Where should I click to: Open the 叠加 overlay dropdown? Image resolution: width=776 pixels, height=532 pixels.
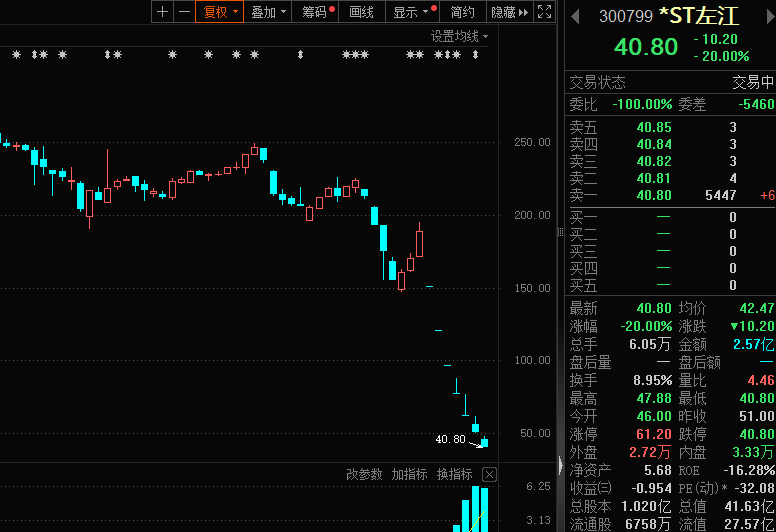click(x=268, y=11)
